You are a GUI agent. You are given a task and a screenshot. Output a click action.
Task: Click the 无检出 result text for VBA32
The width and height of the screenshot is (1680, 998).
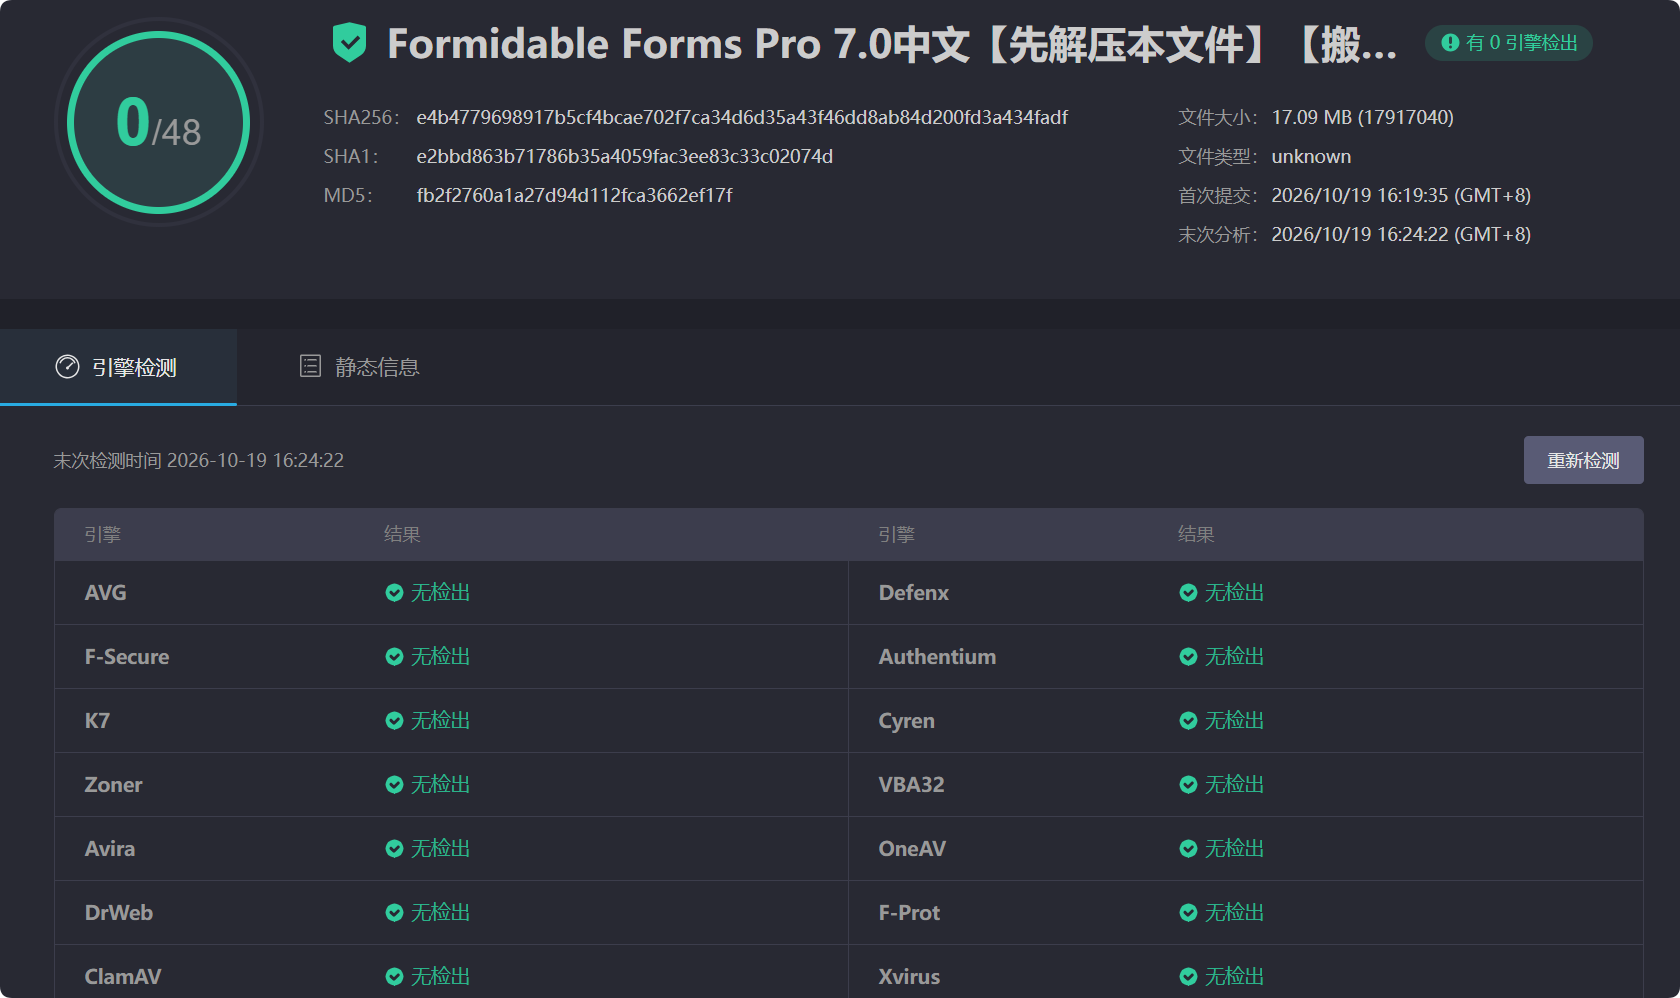click(x=1235, y=784)
